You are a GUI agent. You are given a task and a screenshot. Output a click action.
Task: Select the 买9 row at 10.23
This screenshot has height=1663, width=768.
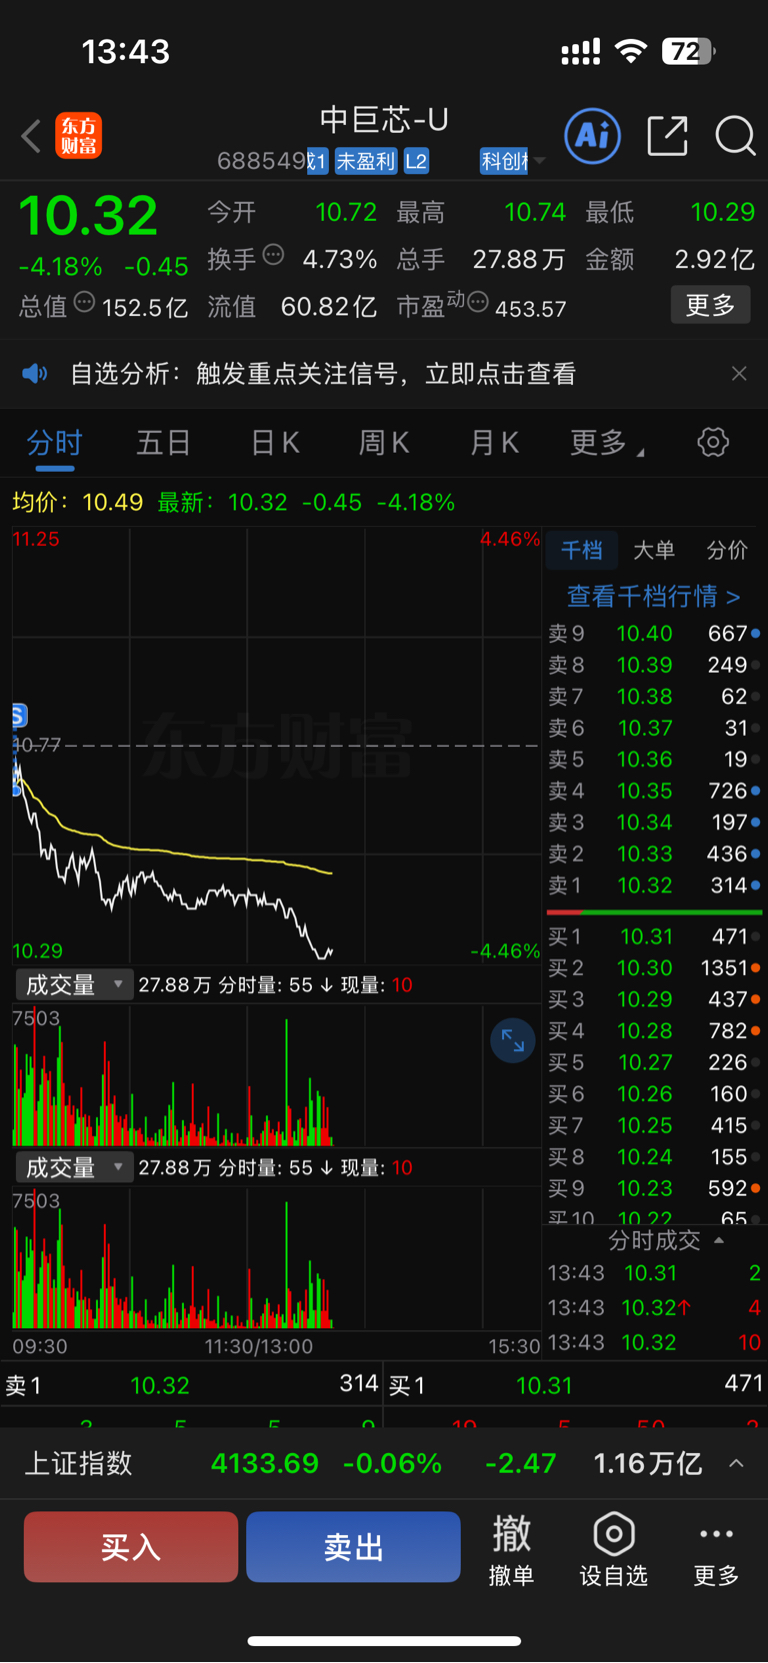[x=654, y=1188]
